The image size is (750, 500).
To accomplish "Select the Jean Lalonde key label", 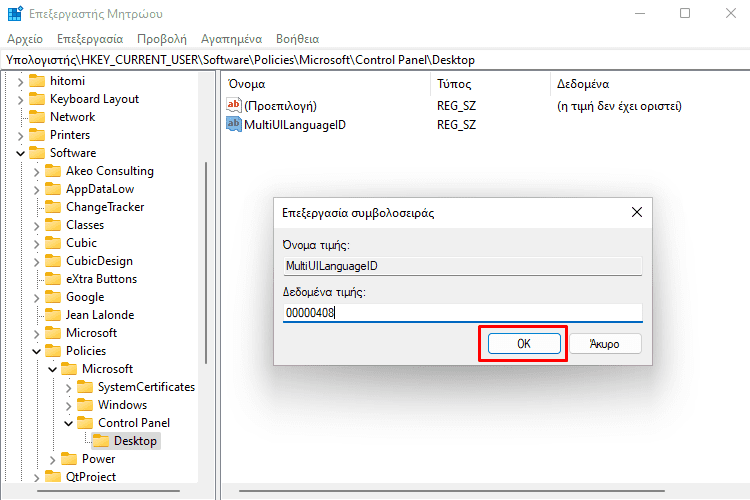I will (x=100, y=315).
